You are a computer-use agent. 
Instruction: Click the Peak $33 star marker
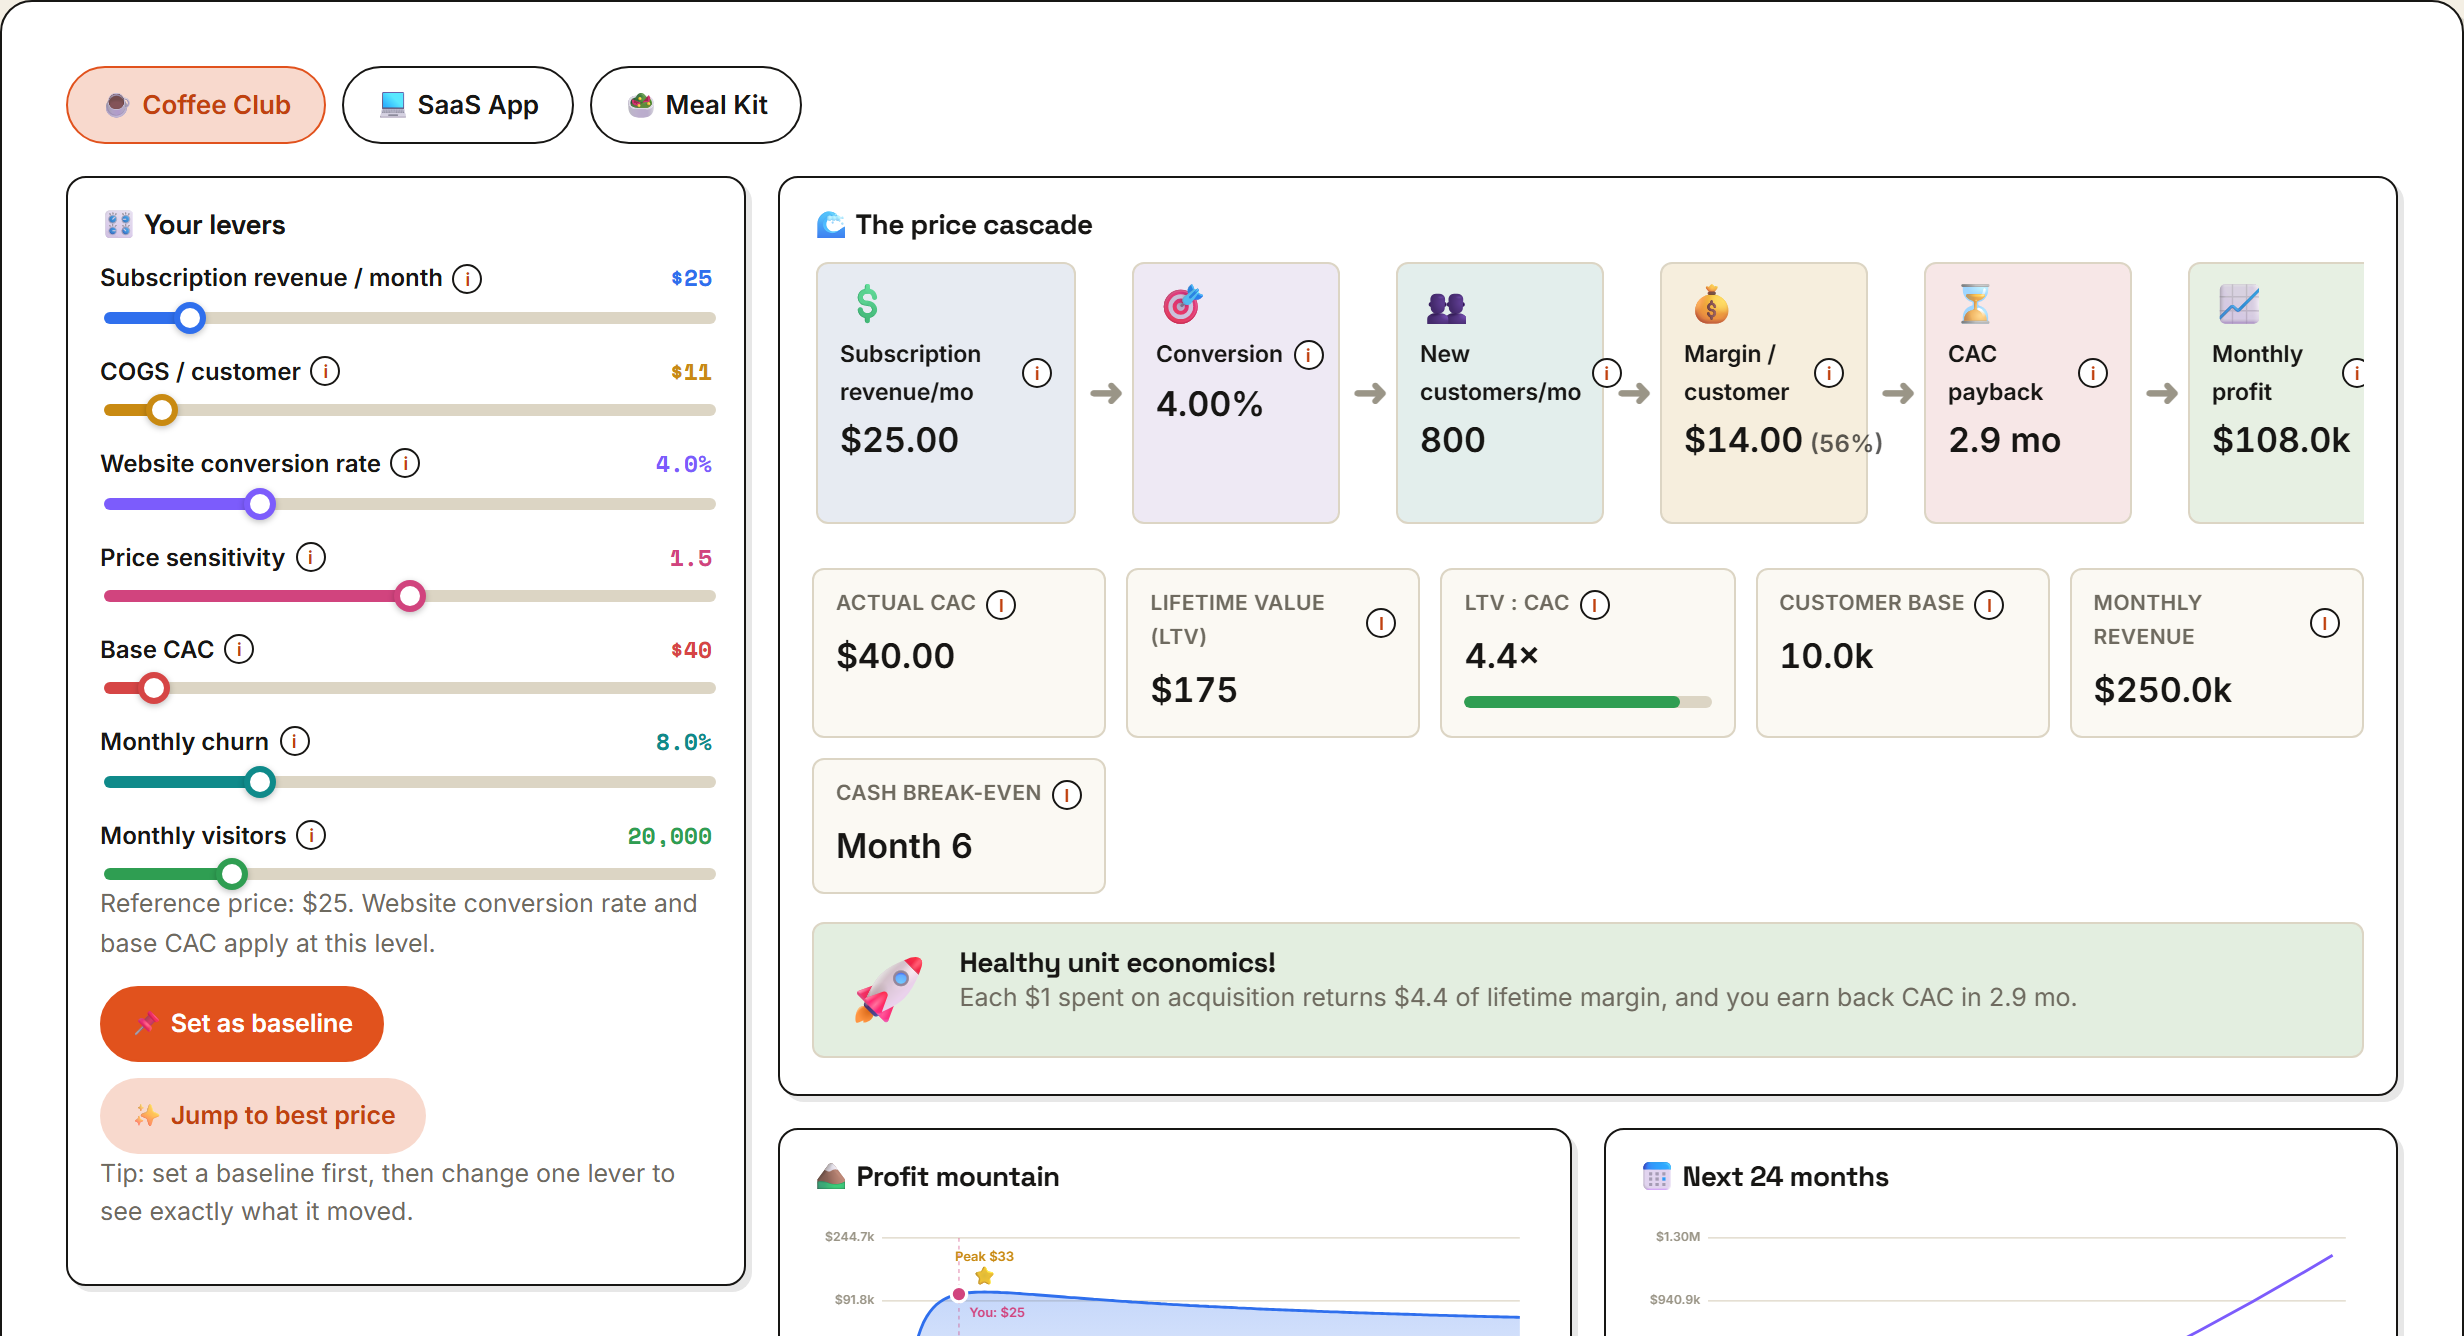pyautogui.click(x=985, y=1277)
